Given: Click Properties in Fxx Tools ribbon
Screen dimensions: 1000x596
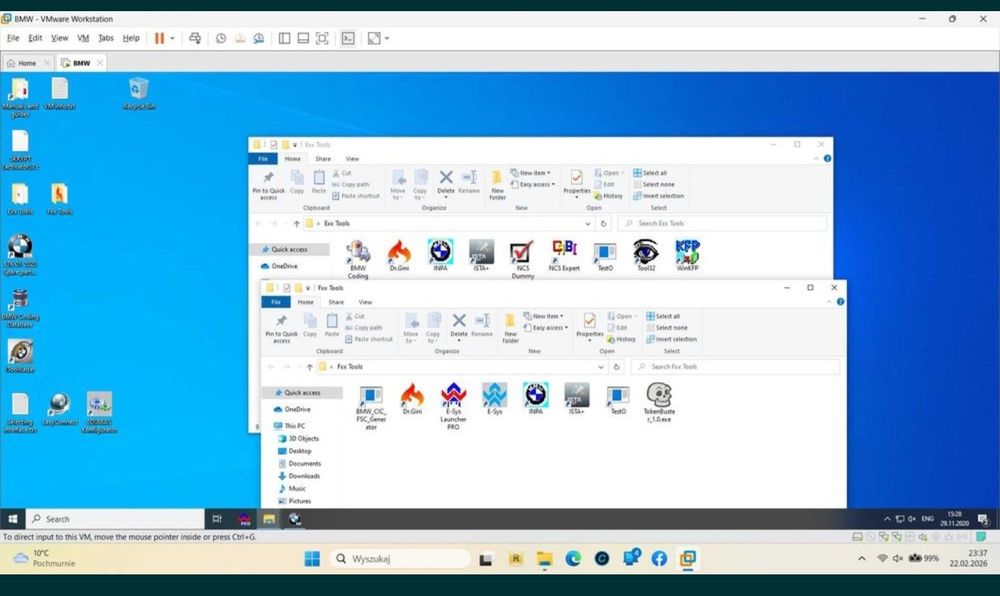Looking at the screenshot, I should coord(589,326).
